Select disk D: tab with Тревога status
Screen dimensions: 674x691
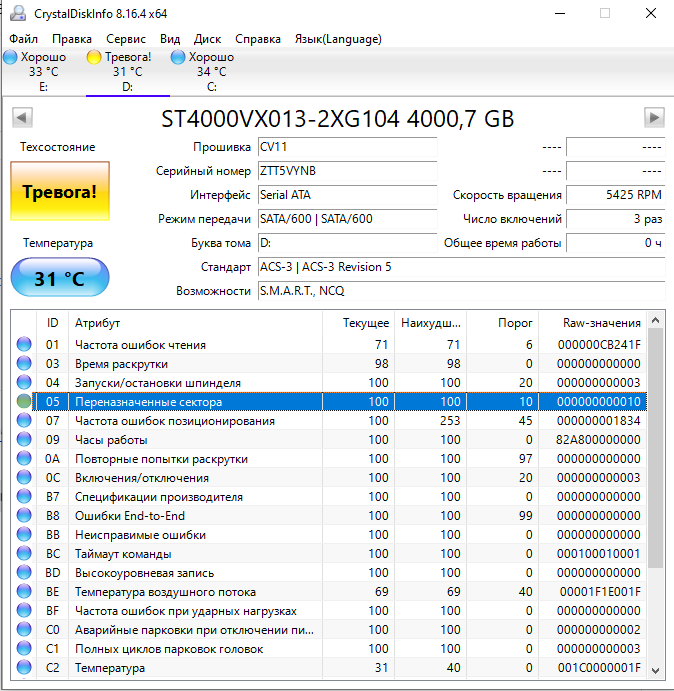127,72
